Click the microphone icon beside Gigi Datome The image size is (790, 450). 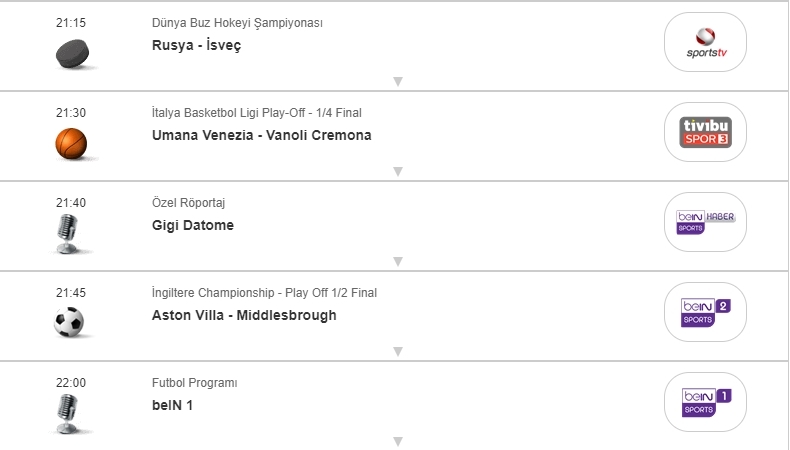pos(69,234)
